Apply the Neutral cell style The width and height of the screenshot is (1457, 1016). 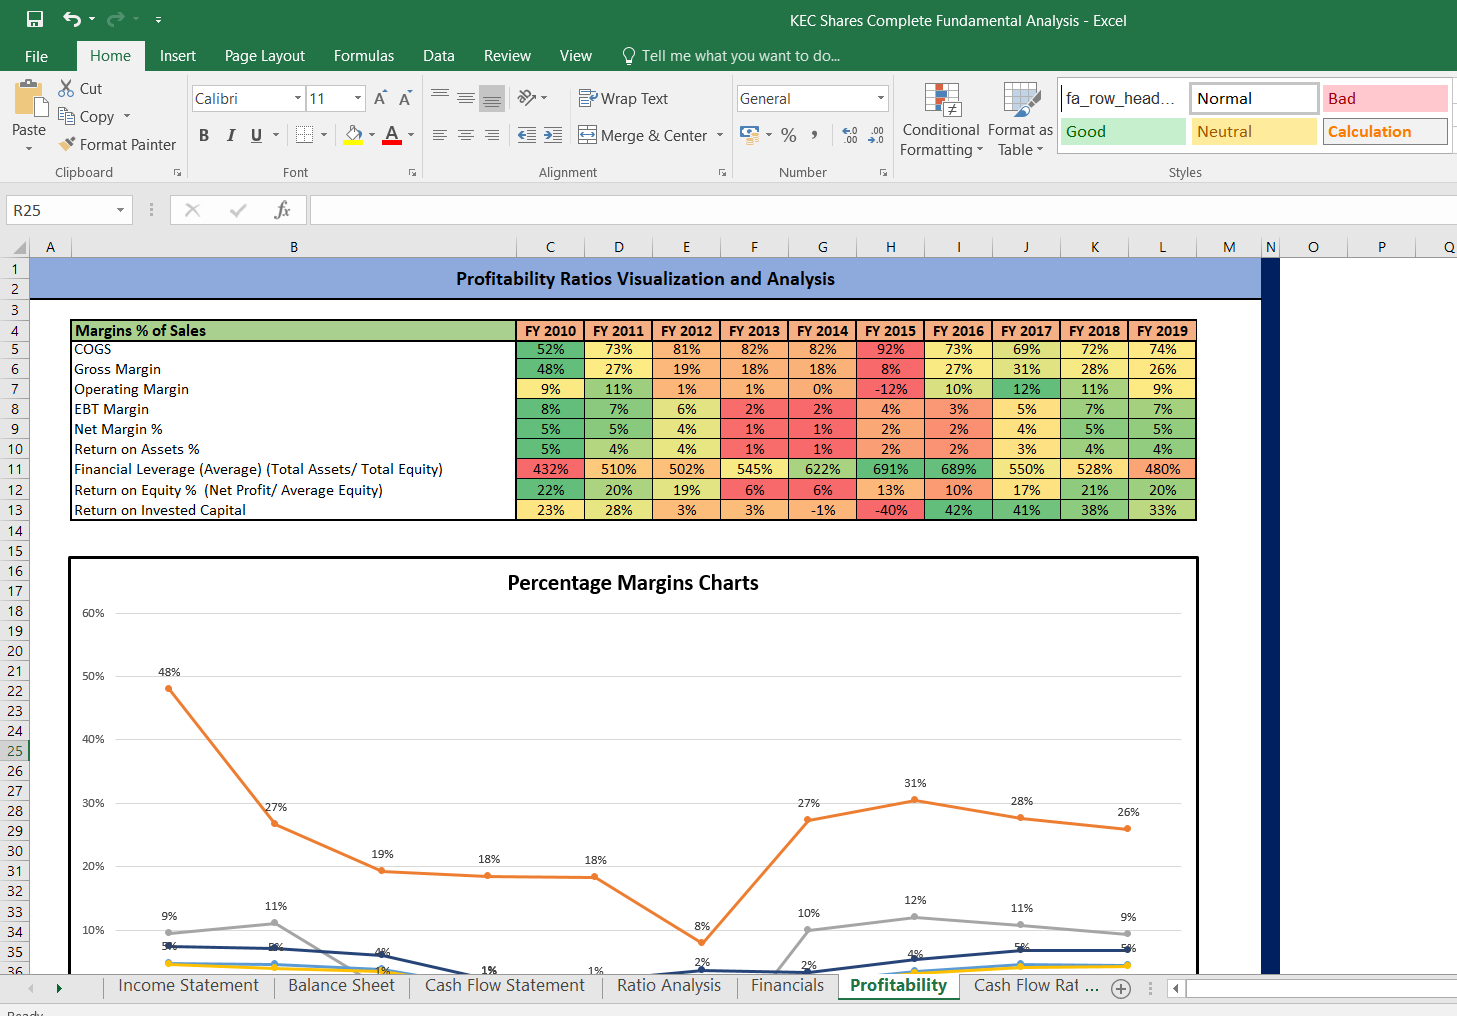pyautogui.click(x=1254, y=132)
